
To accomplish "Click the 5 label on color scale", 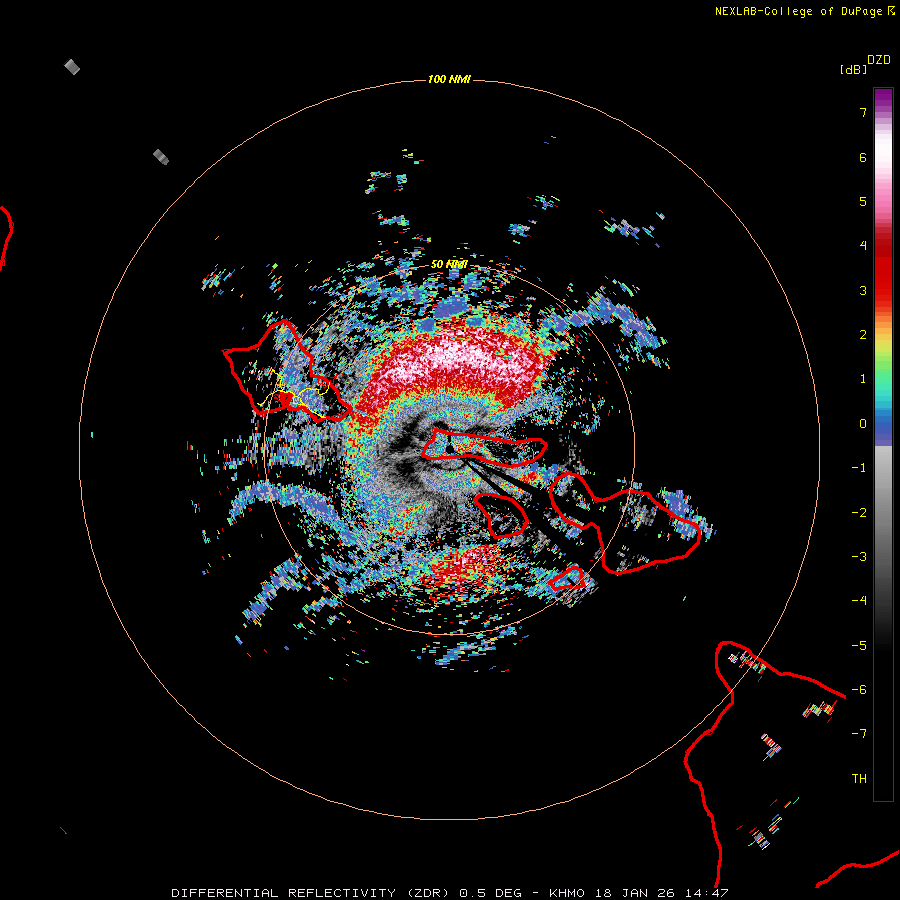I will point(863,201).
